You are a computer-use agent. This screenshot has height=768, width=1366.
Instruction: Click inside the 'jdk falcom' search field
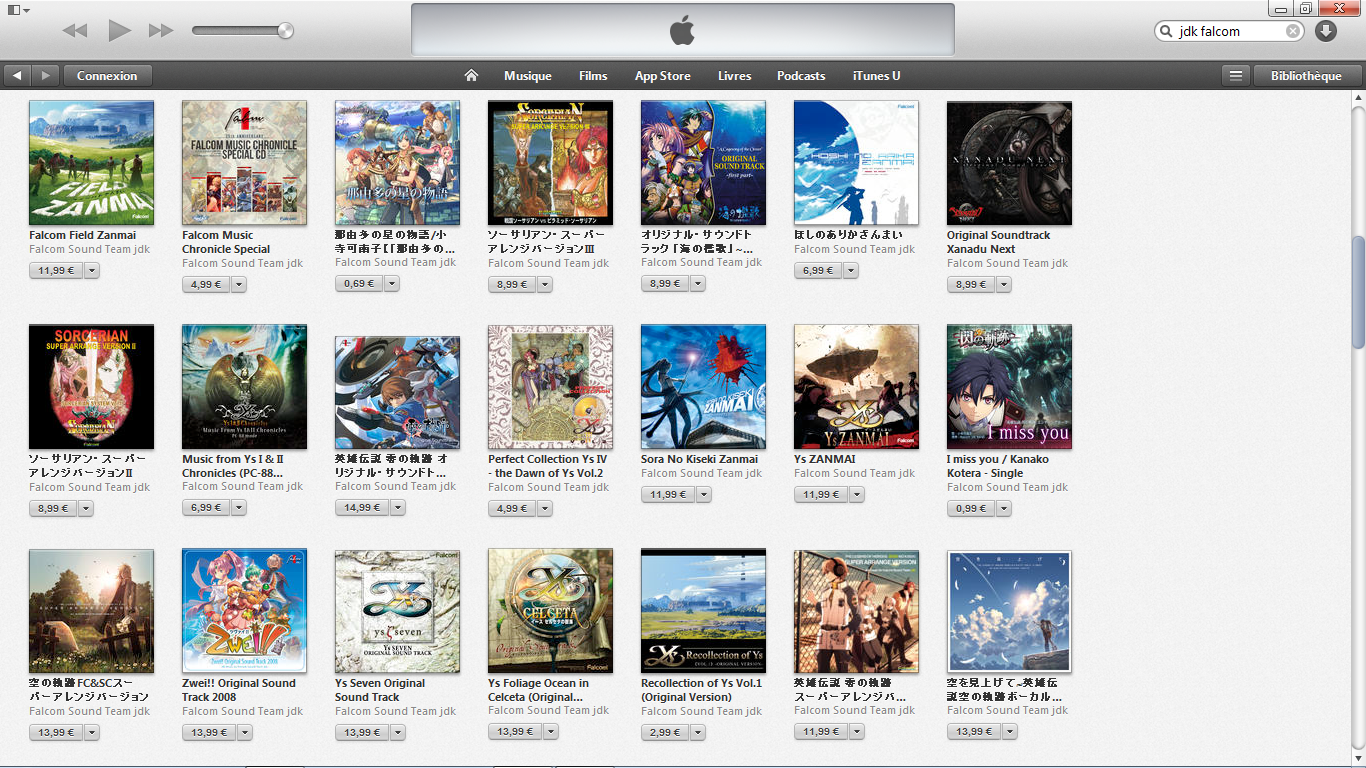[x=1231, y=31]
